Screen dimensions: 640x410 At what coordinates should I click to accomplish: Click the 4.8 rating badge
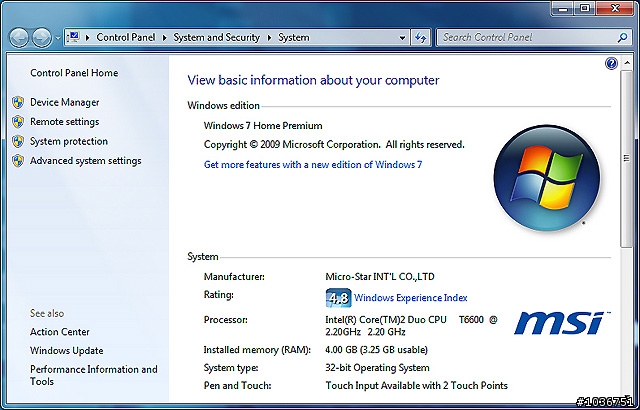point(338,298)
